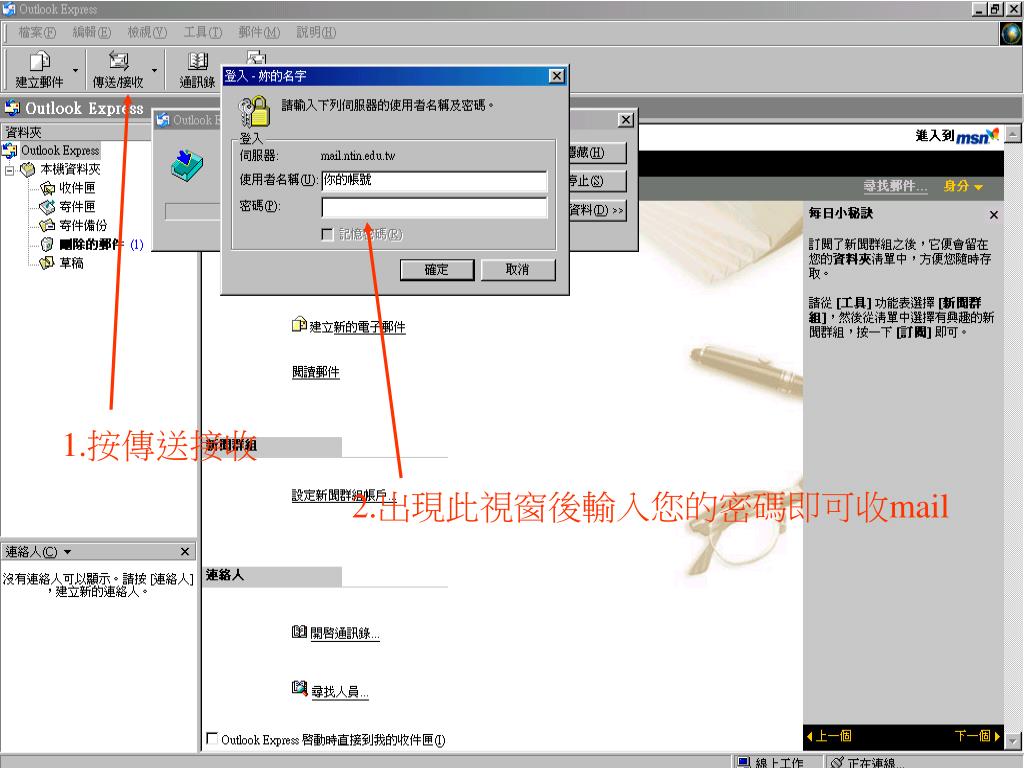Select Outlook Express root in folder tree
Screen dimensions: 1024x768
59,150
